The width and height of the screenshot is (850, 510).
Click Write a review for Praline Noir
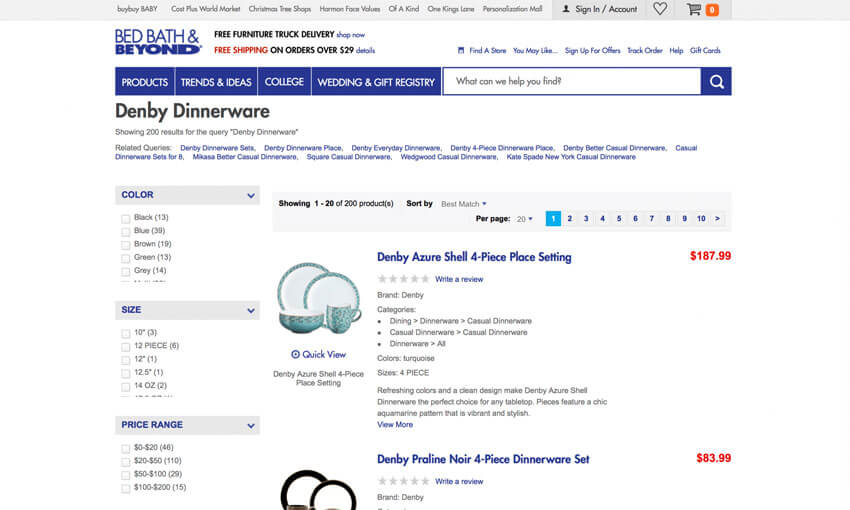tap(459, 481)
